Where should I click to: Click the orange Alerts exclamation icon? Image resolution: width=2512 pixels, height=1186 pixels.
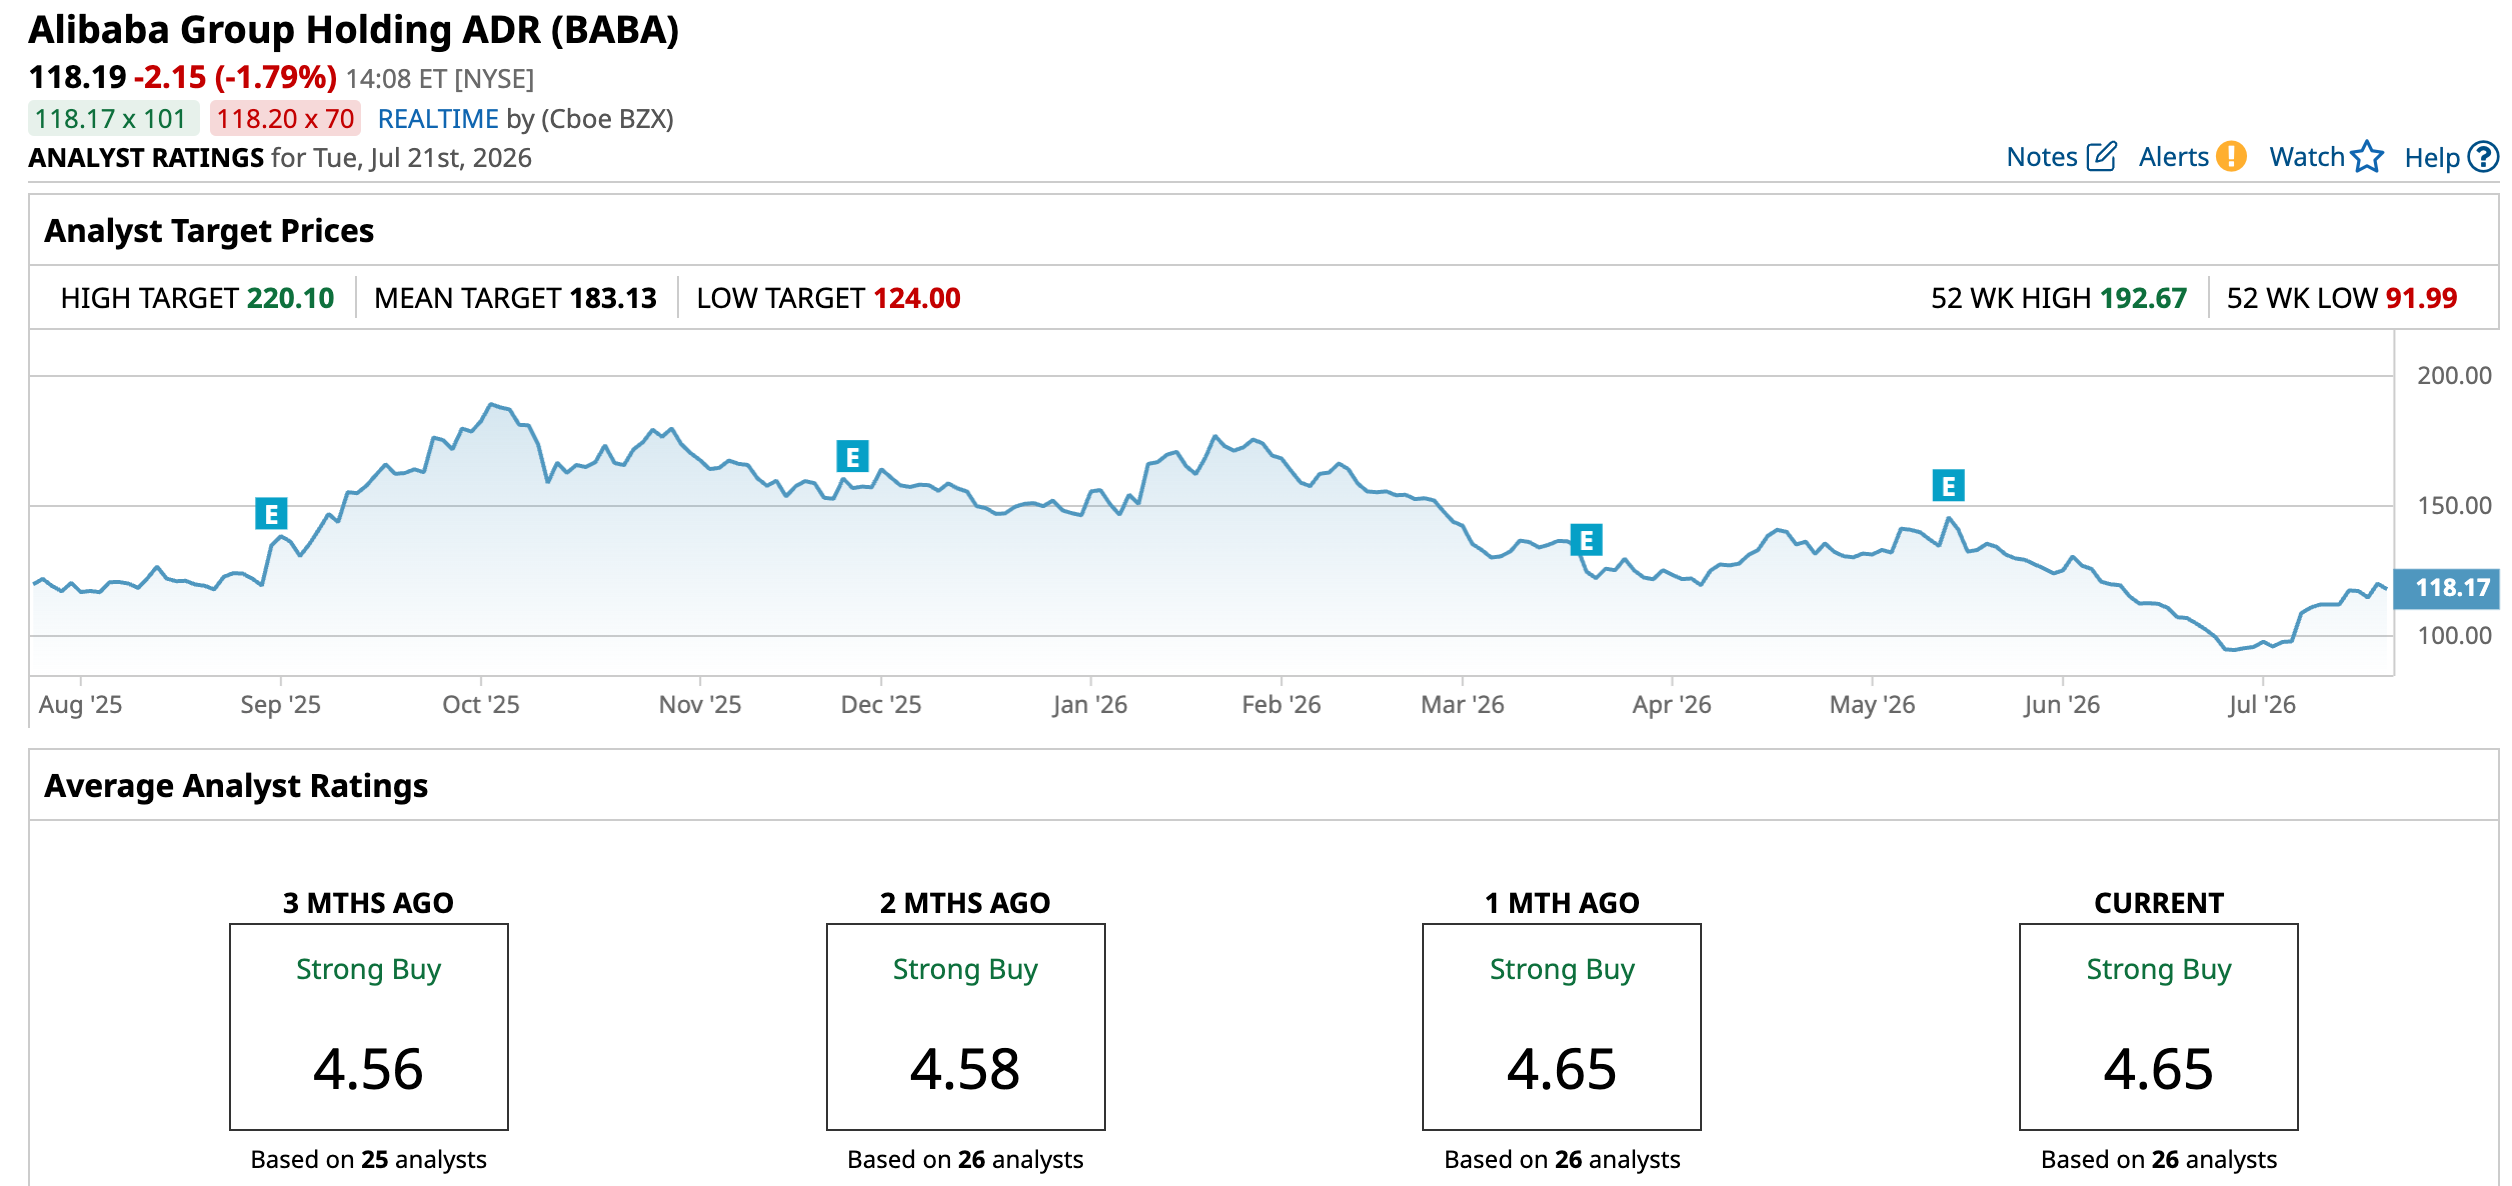[x=2231, y=157]
